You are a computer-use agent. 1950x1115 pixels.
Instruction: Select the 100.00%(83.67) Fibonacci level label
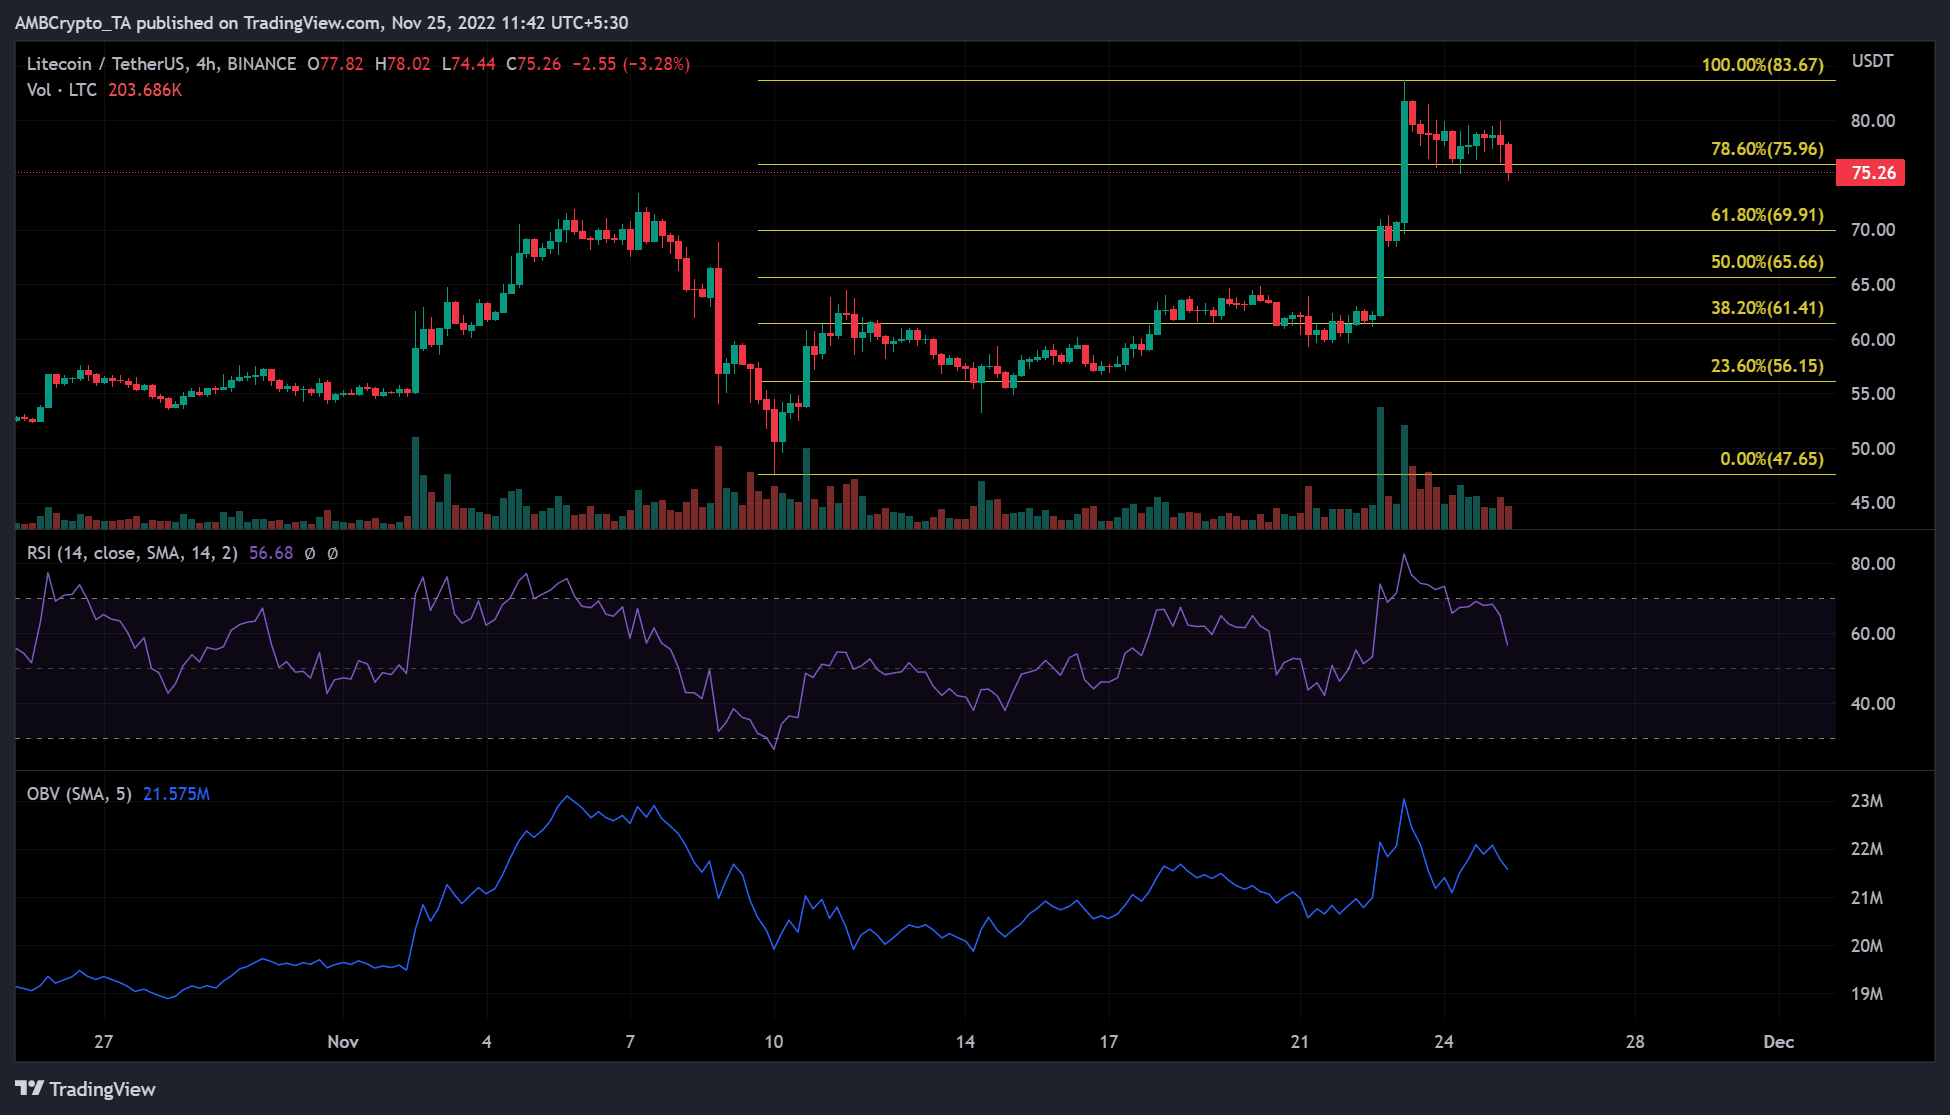point(1763,65)
